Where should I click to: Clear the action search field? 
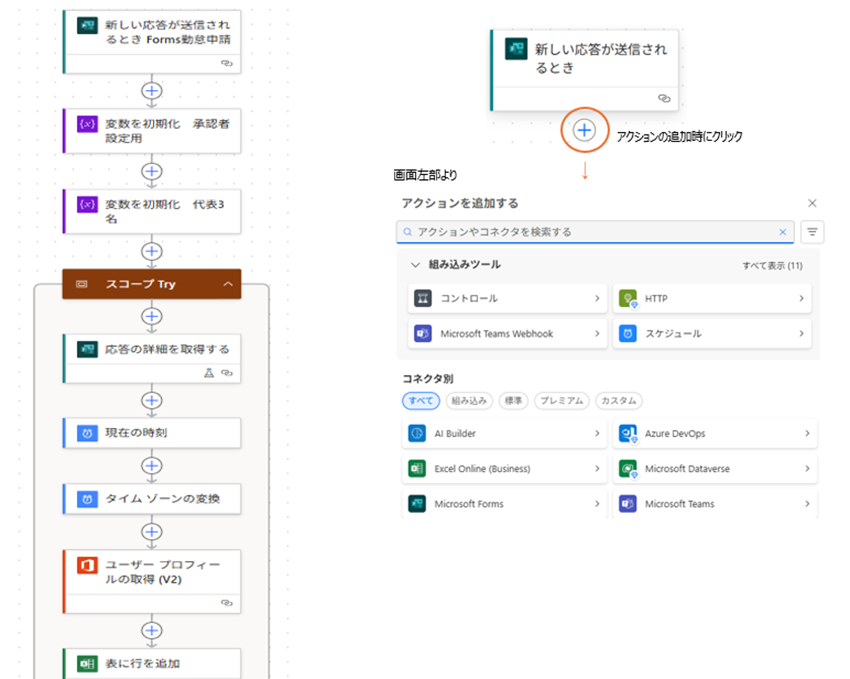coord(783,232)
